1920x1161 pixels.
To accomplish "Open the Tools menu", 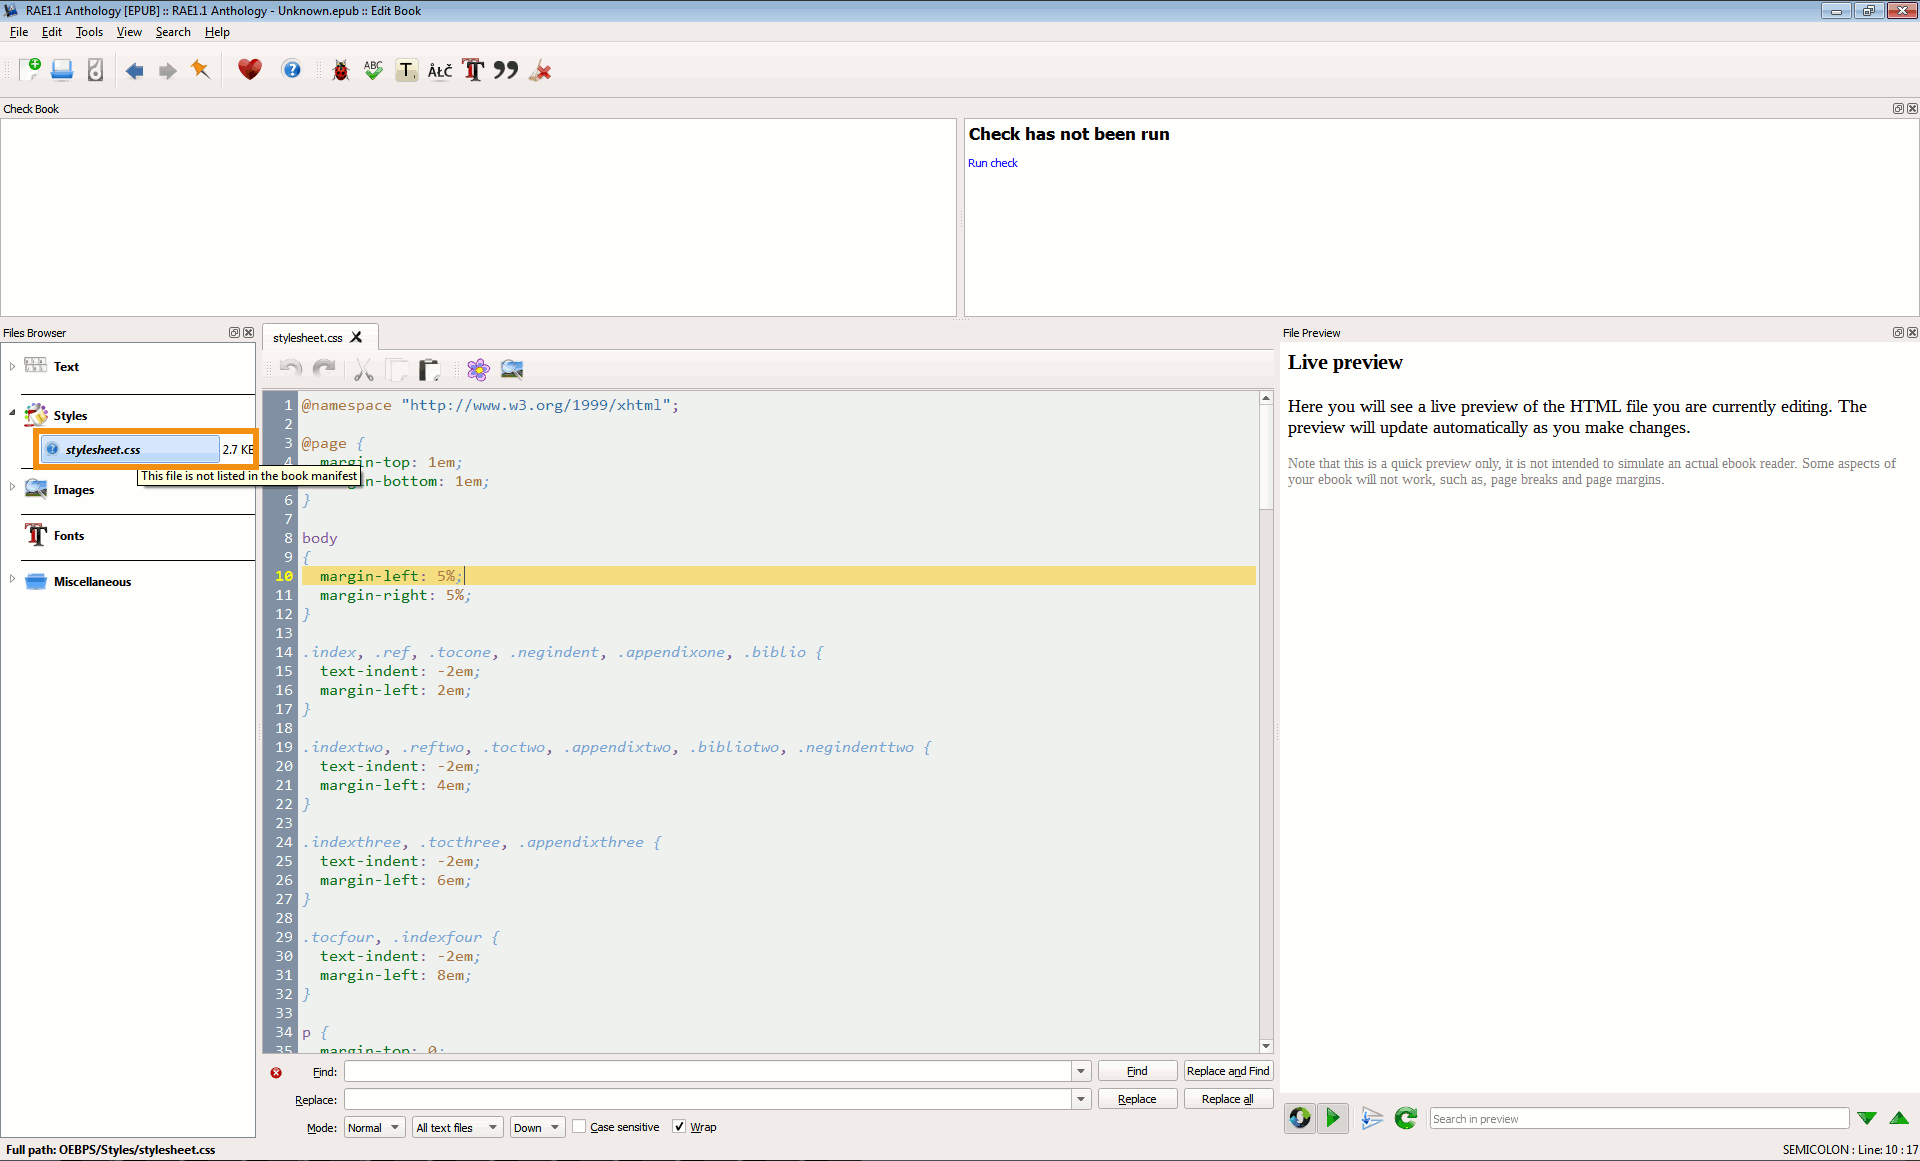I will [x=89, y=32].
